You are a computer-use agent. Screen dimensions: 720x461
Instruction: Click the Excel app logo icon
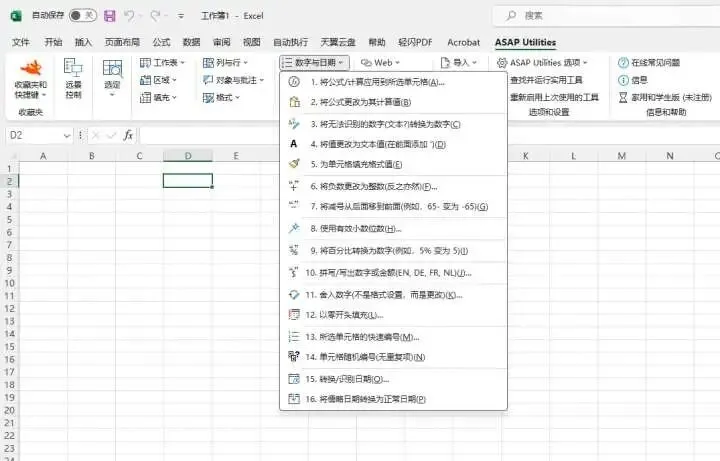[16, 16]
